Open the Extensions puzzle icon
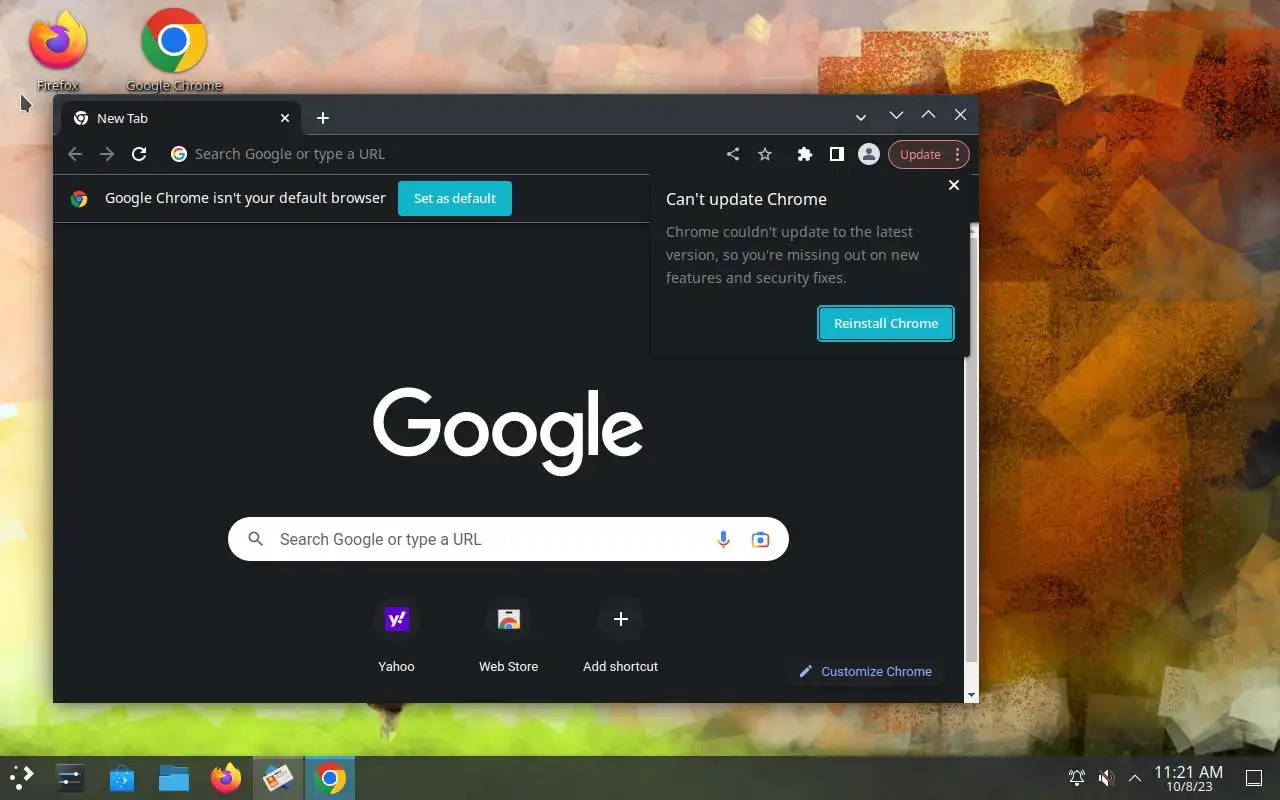The width and height of the screenshot is (1280, 800). click(x=804, y=154)
